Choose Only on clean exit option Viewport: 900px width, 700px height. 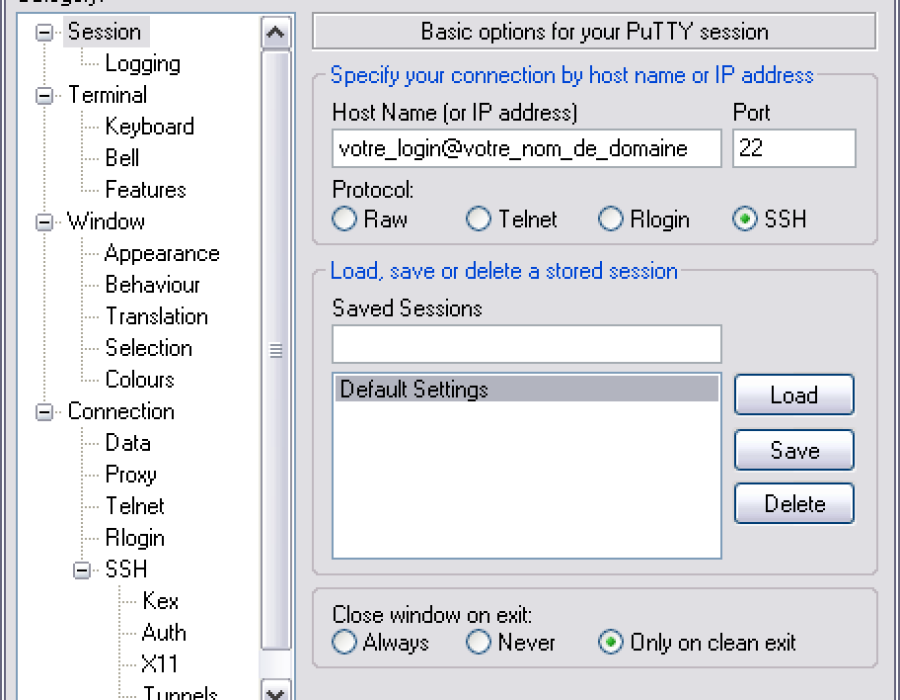click(611, 643)
